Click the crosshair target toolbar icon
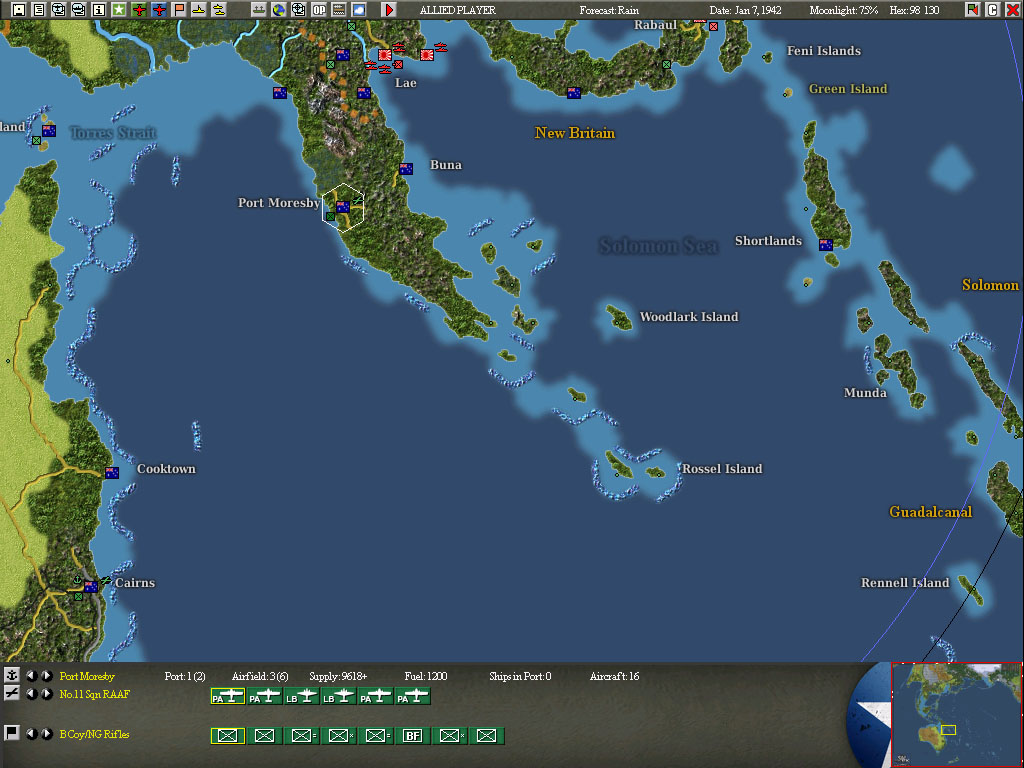The width and height of the screenshot is (1024, 768). [298, 9]
